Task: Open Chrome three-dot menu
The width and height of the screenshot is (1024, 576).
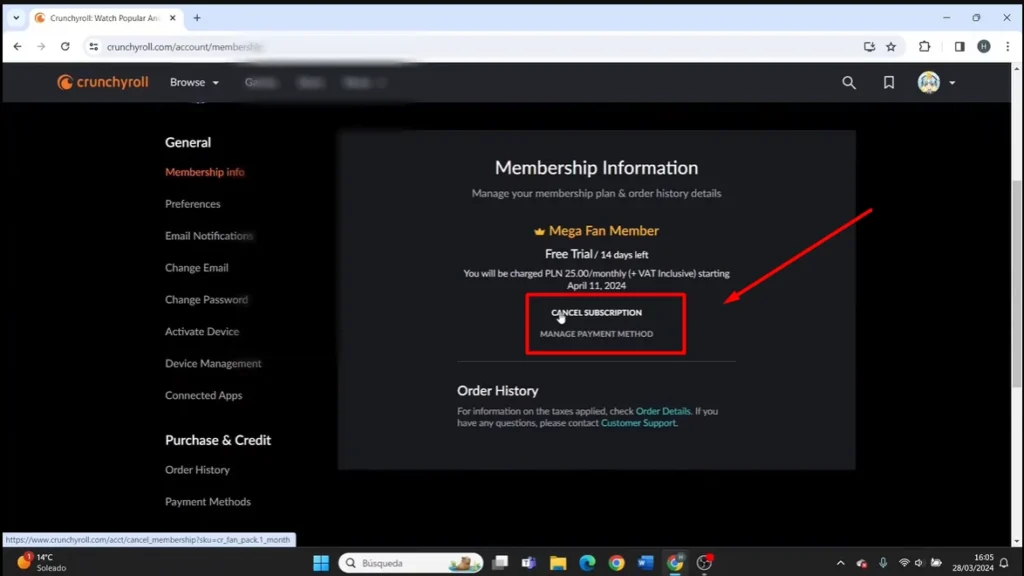Action: [1008, 46]
